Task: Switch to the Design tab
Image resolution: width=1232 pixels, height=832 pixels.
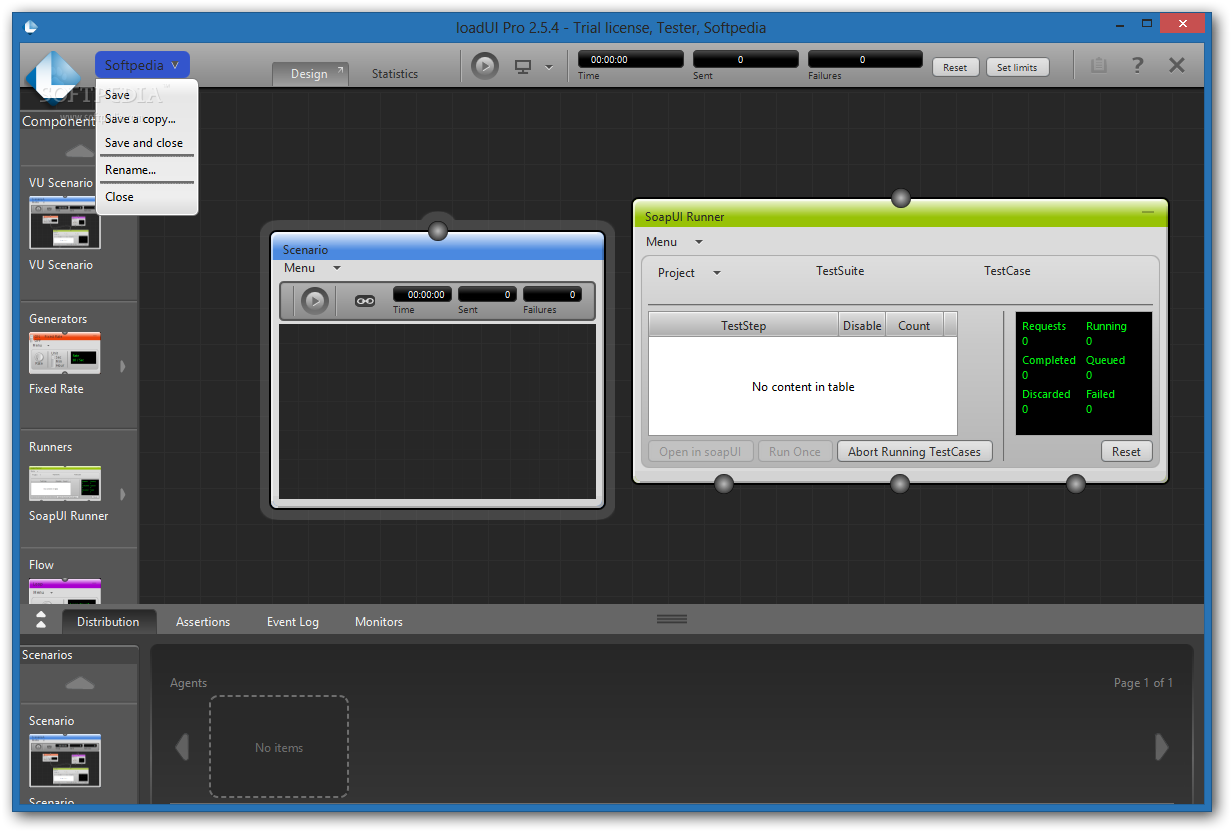Action: point(310,74)
